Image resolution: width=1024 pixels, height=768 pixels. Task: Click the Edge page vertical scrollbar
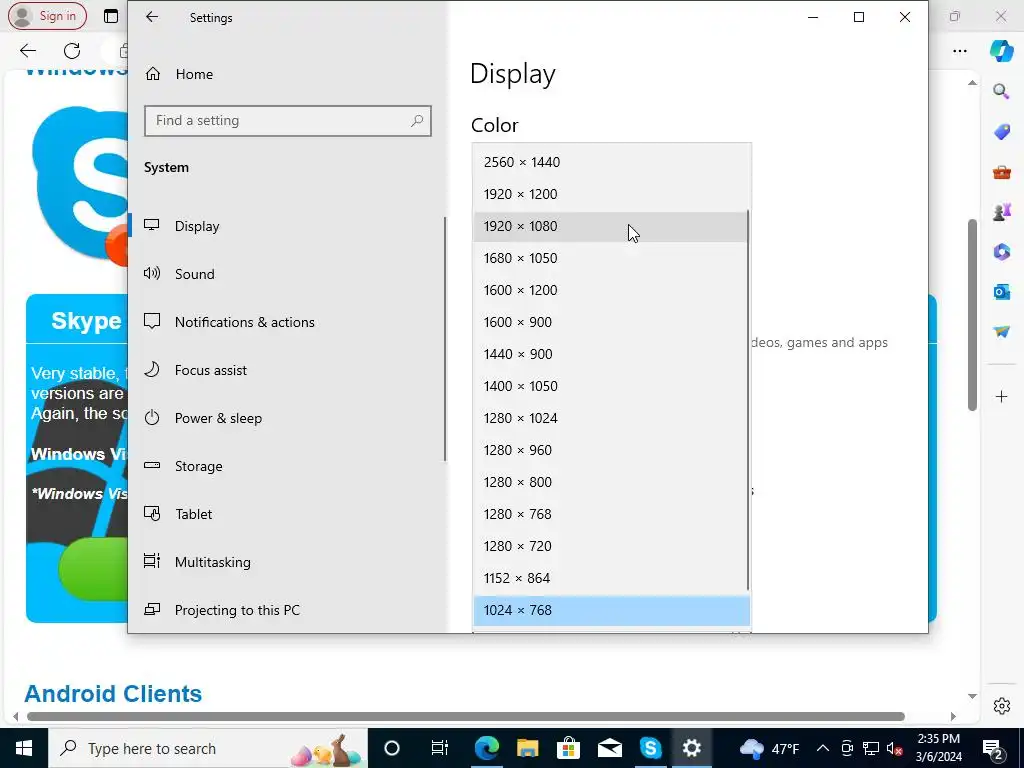coord(972,315)
